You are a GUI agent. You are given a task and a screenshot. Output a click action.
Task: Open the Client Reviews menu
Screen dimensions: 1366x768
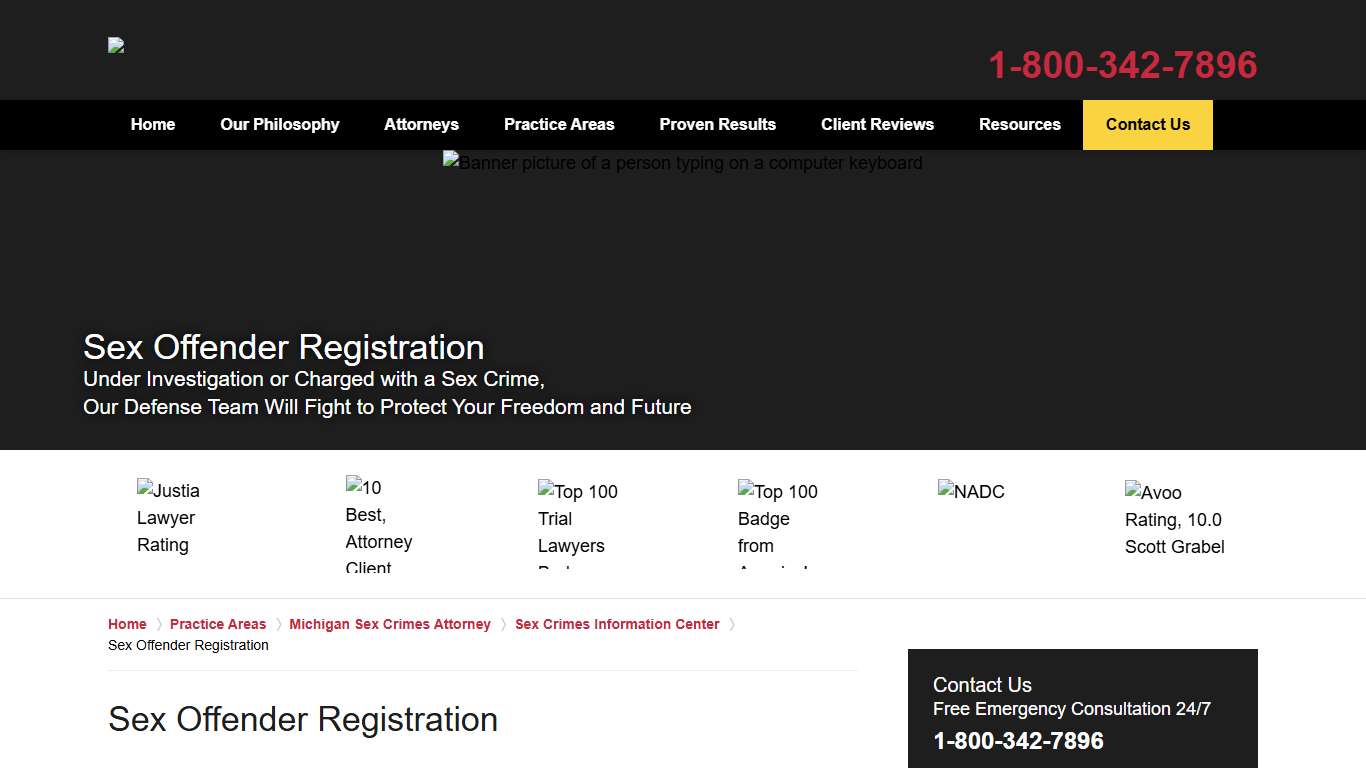coord(877,124)
